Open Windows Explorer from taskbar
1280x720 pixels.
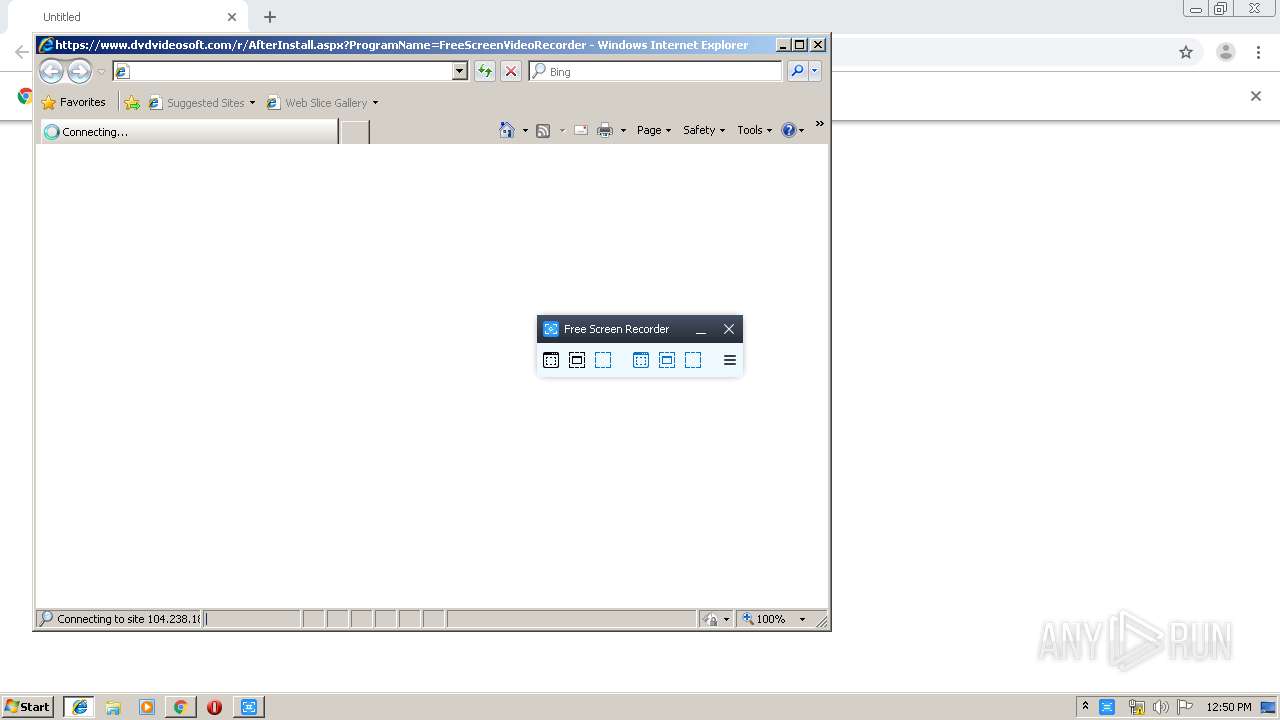click(113, 707)
